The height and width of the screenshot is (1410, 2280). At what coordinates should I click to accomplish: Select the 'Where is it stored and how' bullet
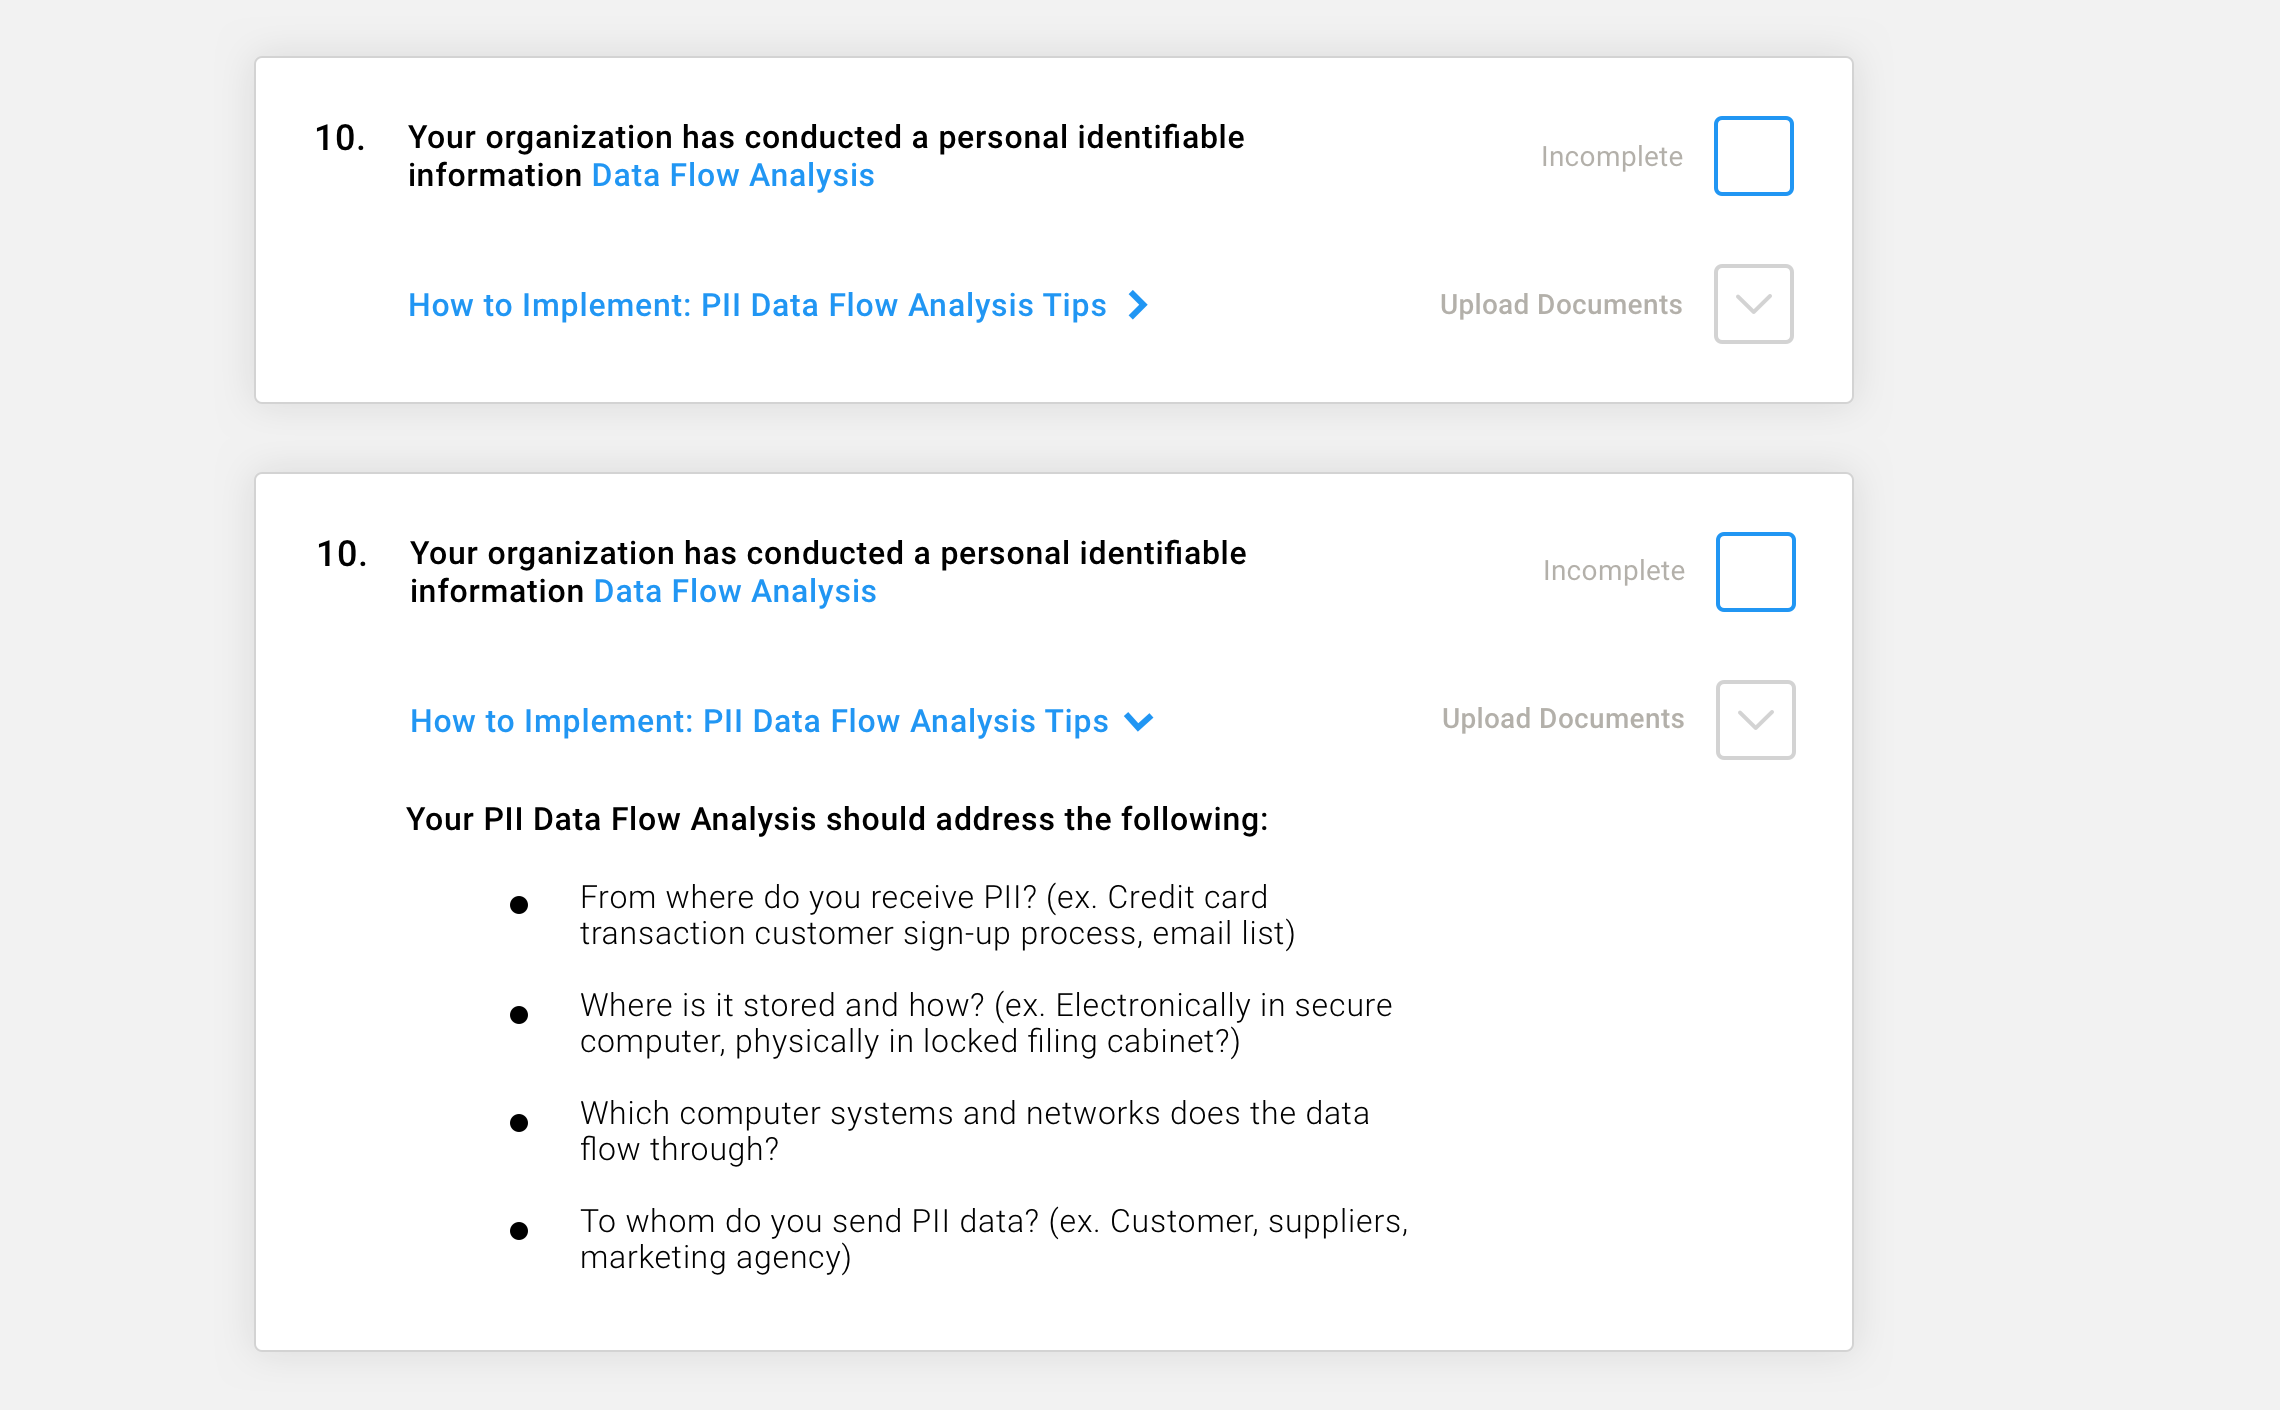click(x=986, y=1023)
